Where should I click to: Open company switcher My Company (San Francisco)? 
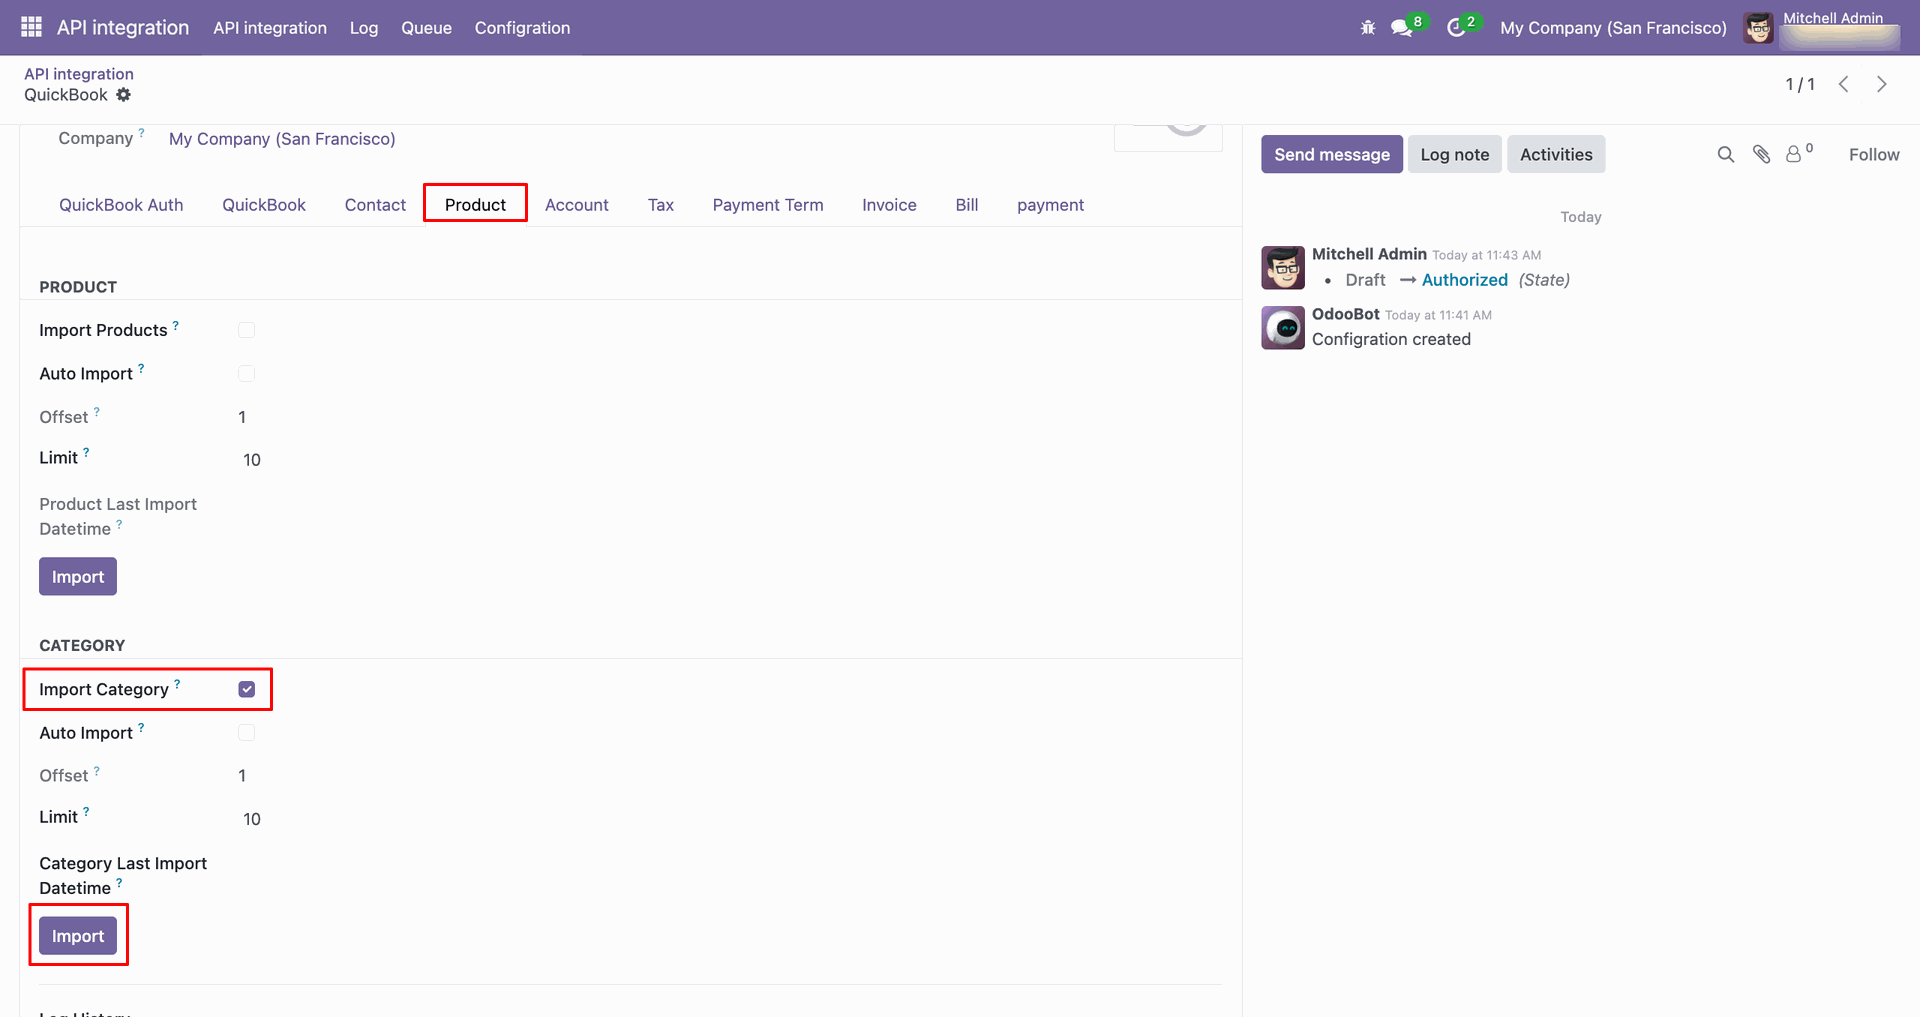tap(1613, 28)
